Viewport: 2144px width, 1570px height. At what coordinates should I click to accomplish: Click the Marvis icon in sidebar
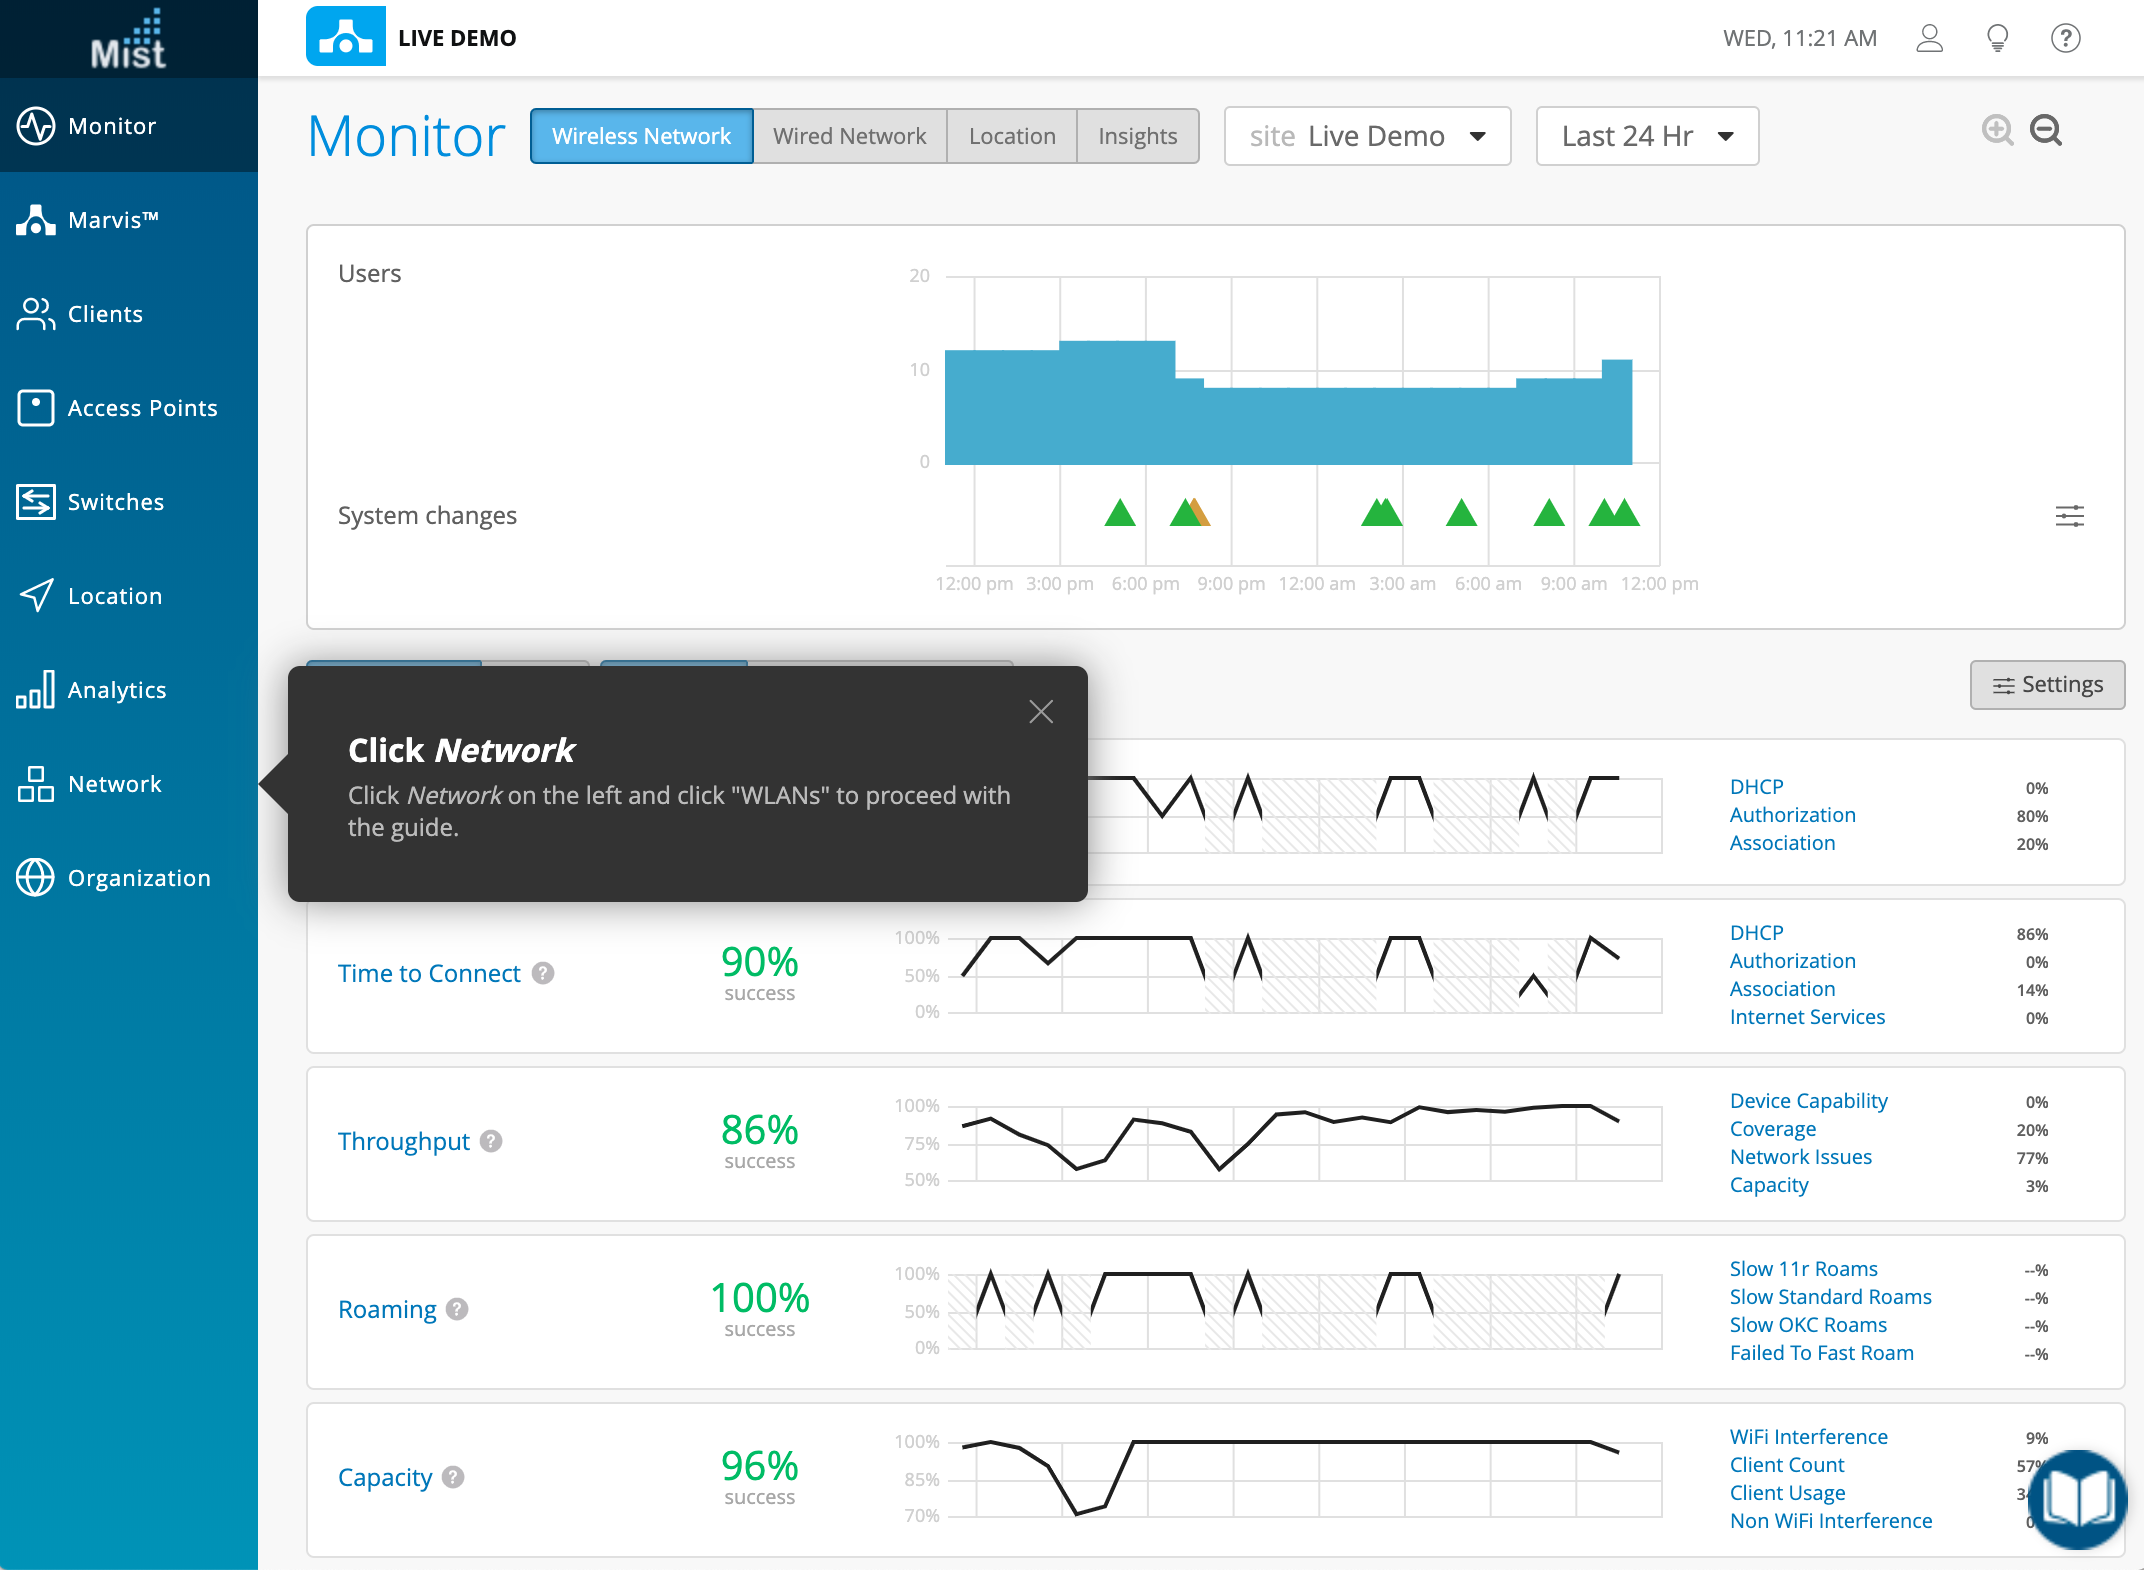[x=36, y=220]
